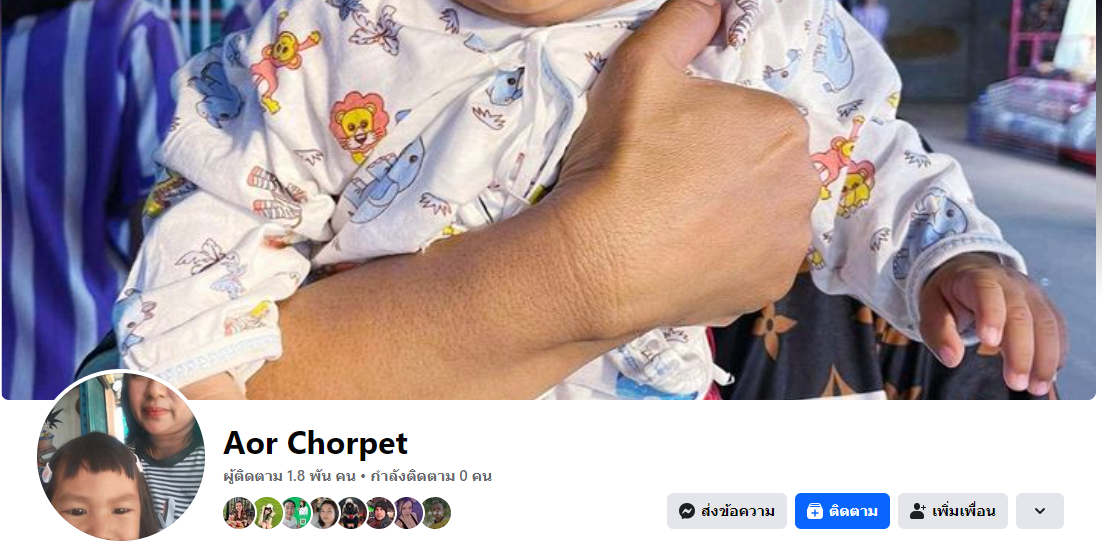Open the last friend avatar in row
Image resolution: width=1102 pixels, height=558 pixels.
[x=436, y=513]
